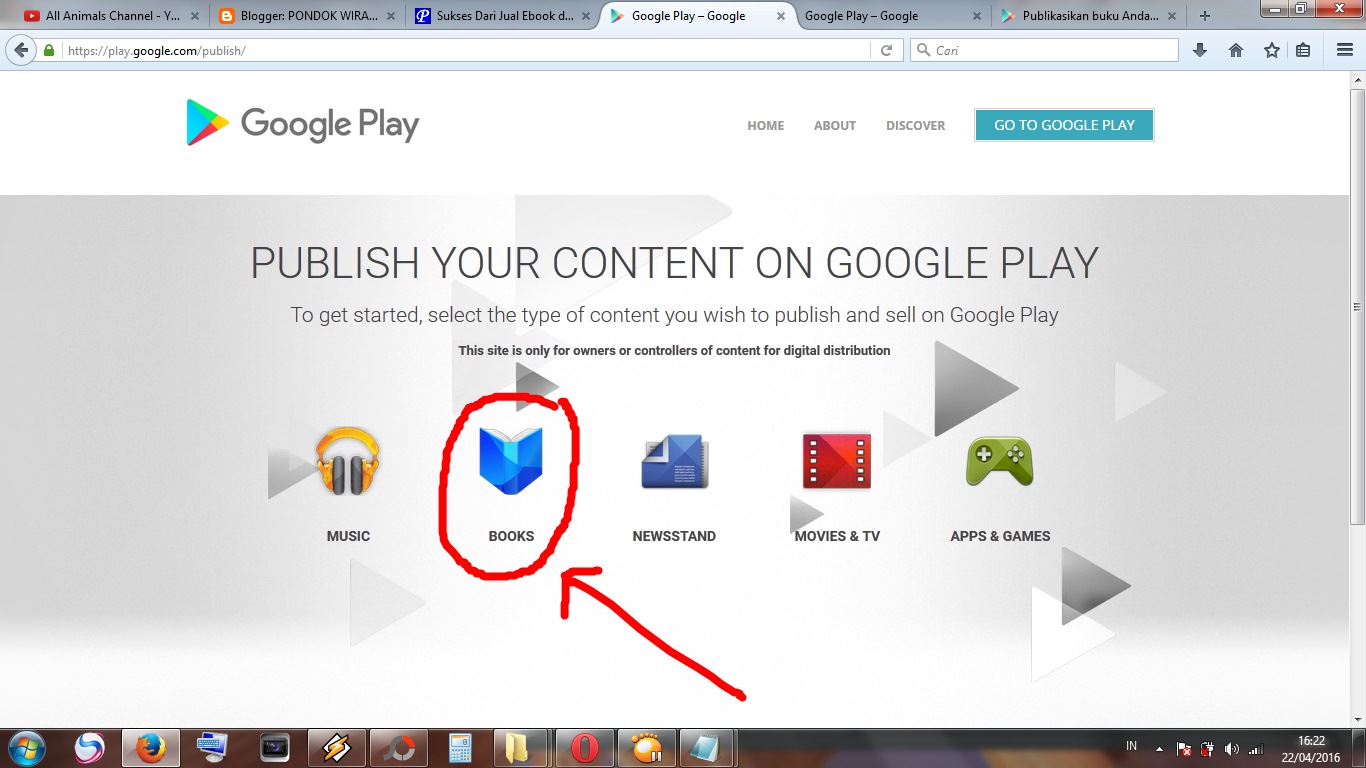Click the DISCOVER navigation link
This screenshot has height=768, width=1366.
coord(915,125)
